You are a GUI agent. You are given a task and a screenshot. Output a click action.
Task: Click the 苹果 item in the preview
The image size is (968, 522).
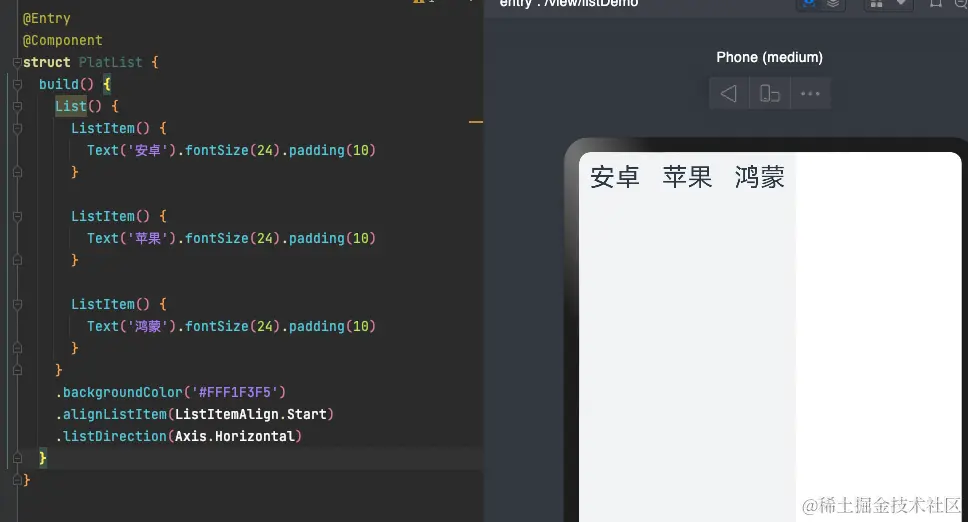(x=687, y=177)
